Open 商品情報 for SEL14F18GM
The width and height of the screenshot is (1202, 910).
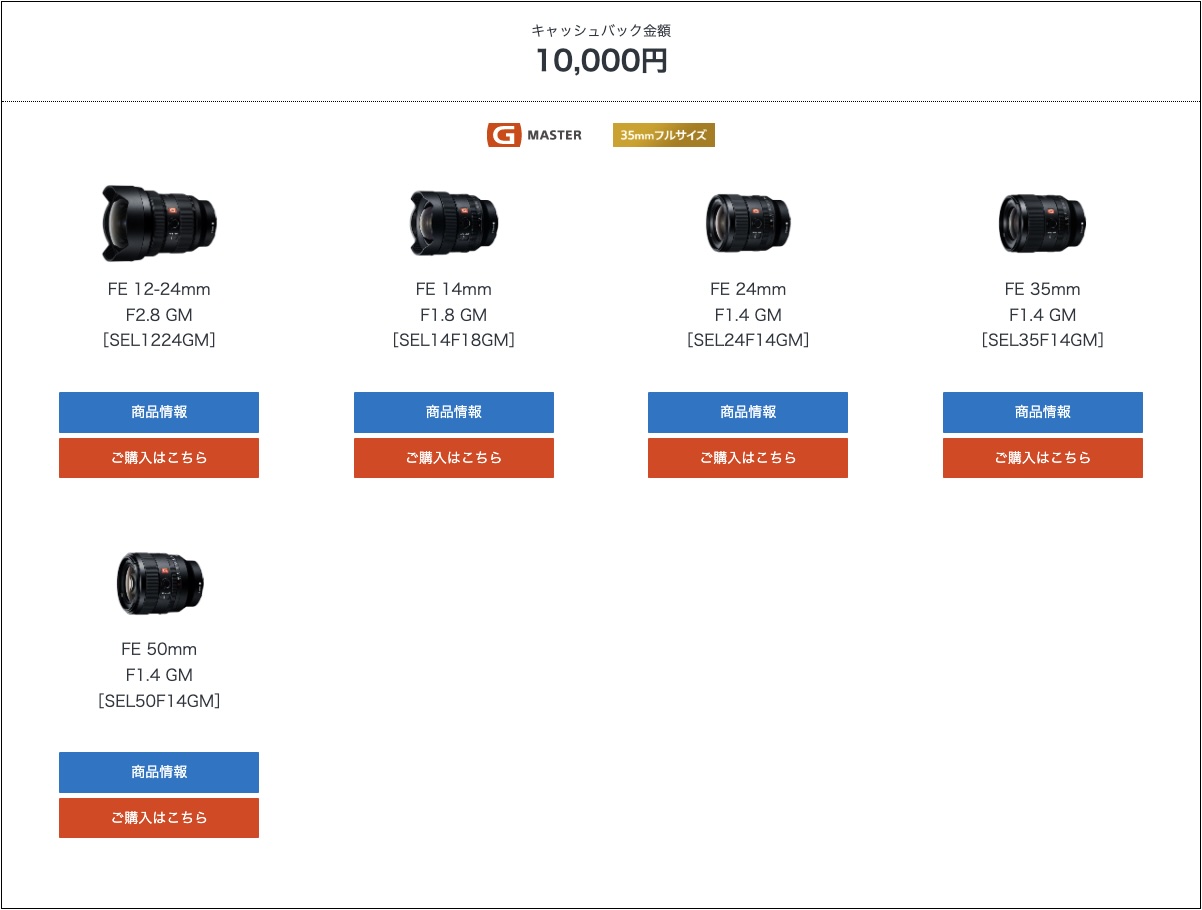coord(453,412)
